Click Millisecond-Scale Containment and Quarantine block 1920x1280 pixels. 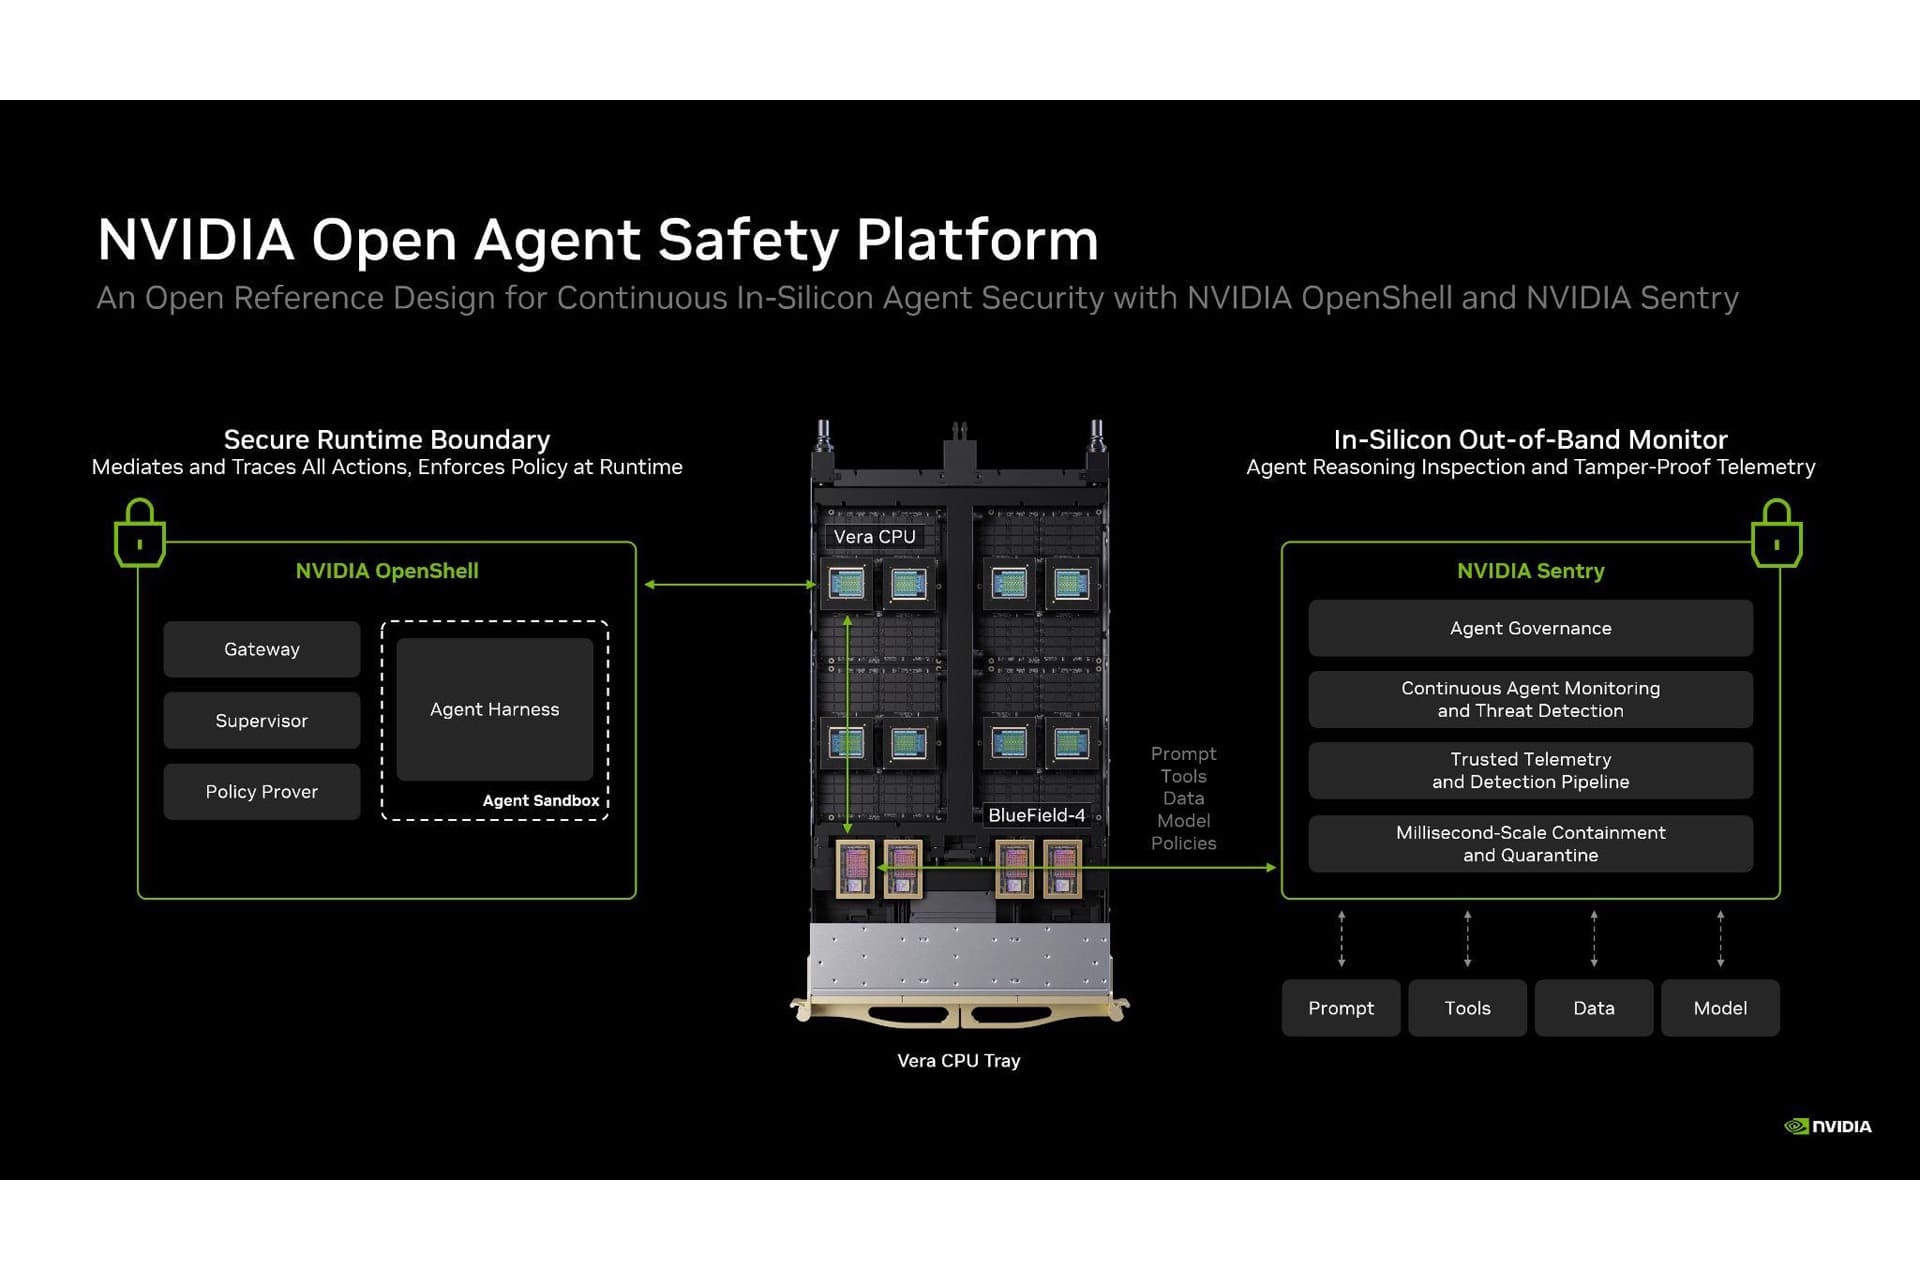[1530, 843]
